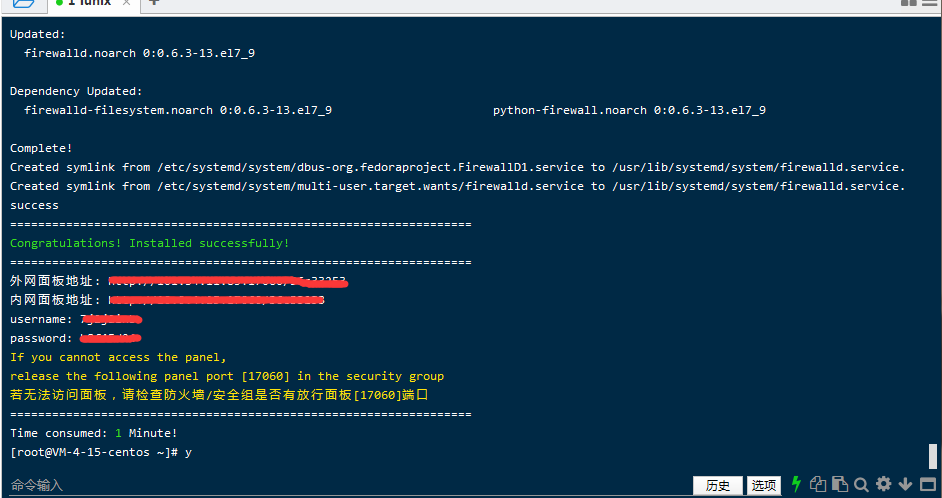The width and height of the screenshot is (942, 498).
Task: Click the "[root@VM-4-15-centos ~]# y" prompt line
Action: [101, 452]
